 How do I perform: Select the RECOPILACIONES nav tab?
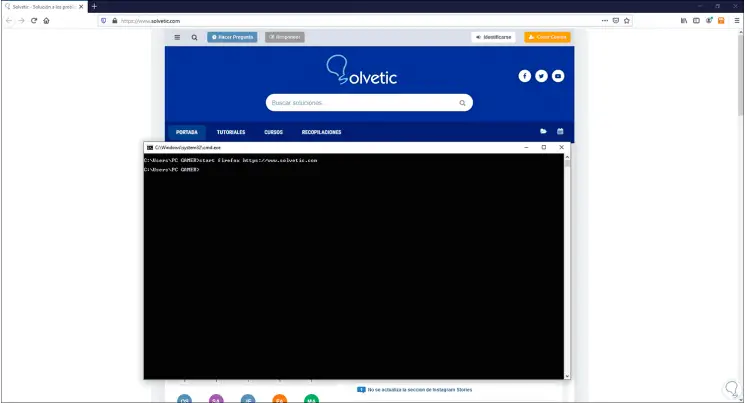[x=321, y=132]
